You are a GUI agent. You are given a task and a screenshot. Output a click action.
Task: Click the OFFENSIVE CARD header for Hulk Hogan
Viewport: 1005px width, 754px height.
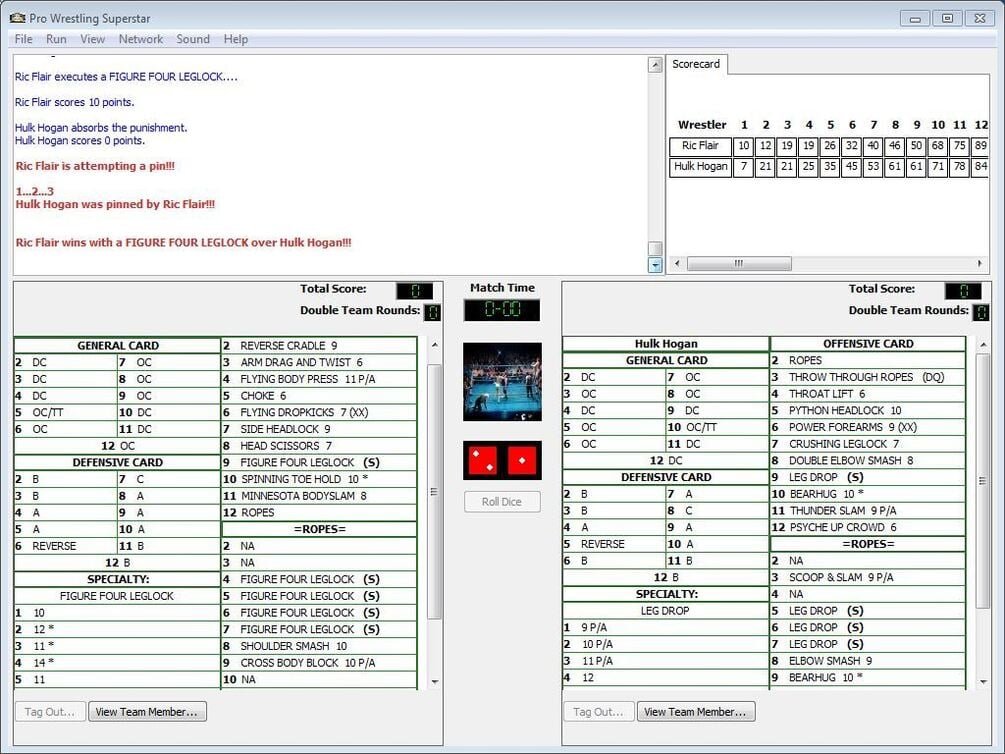[868, 344]
